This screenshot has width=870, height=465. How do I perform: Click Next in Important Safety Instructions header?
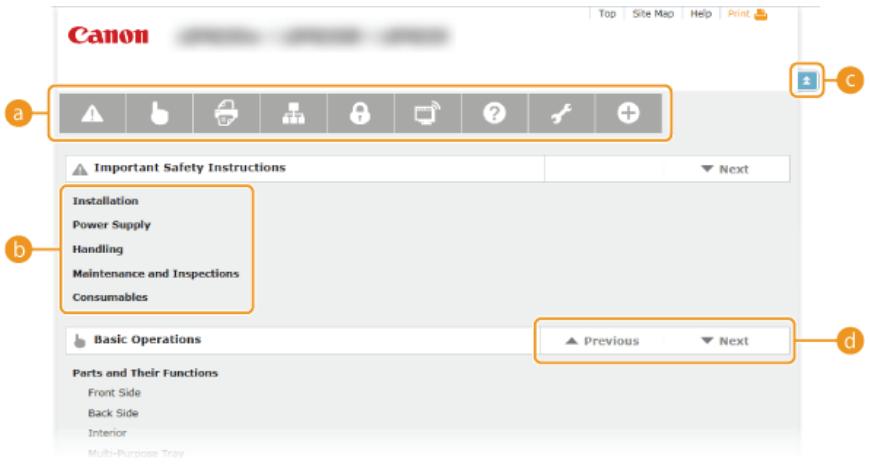click(x=725, y=169)
